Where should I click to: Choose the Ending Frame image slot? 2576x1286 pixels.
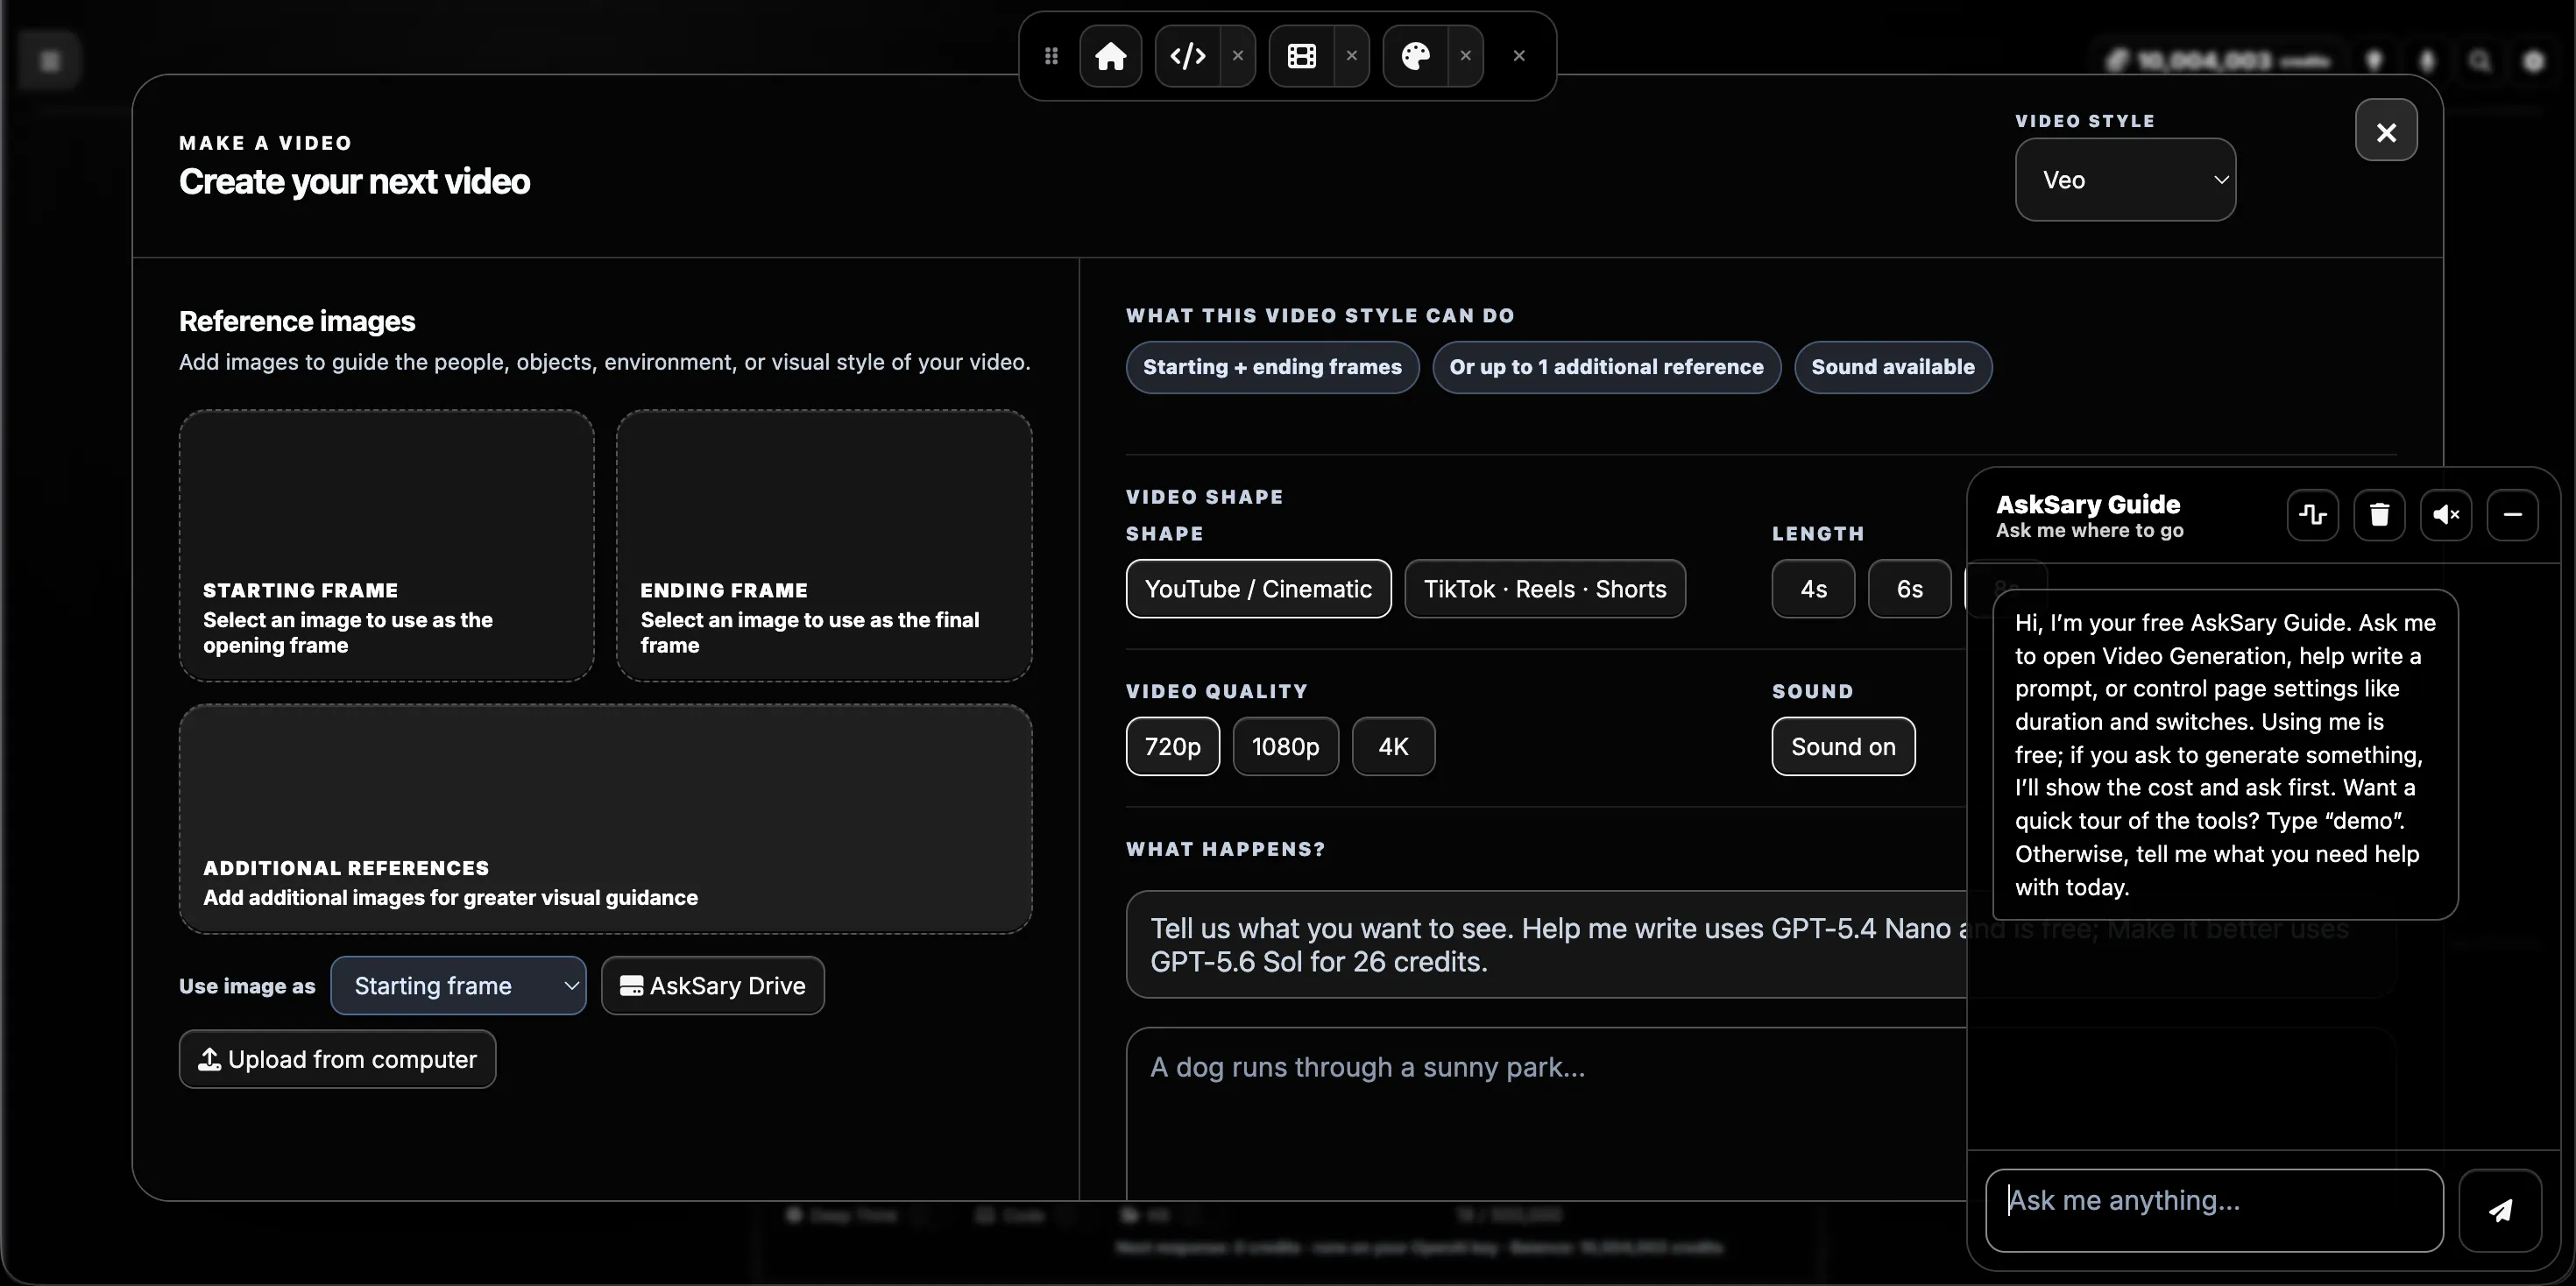click(x=824, y=546)
